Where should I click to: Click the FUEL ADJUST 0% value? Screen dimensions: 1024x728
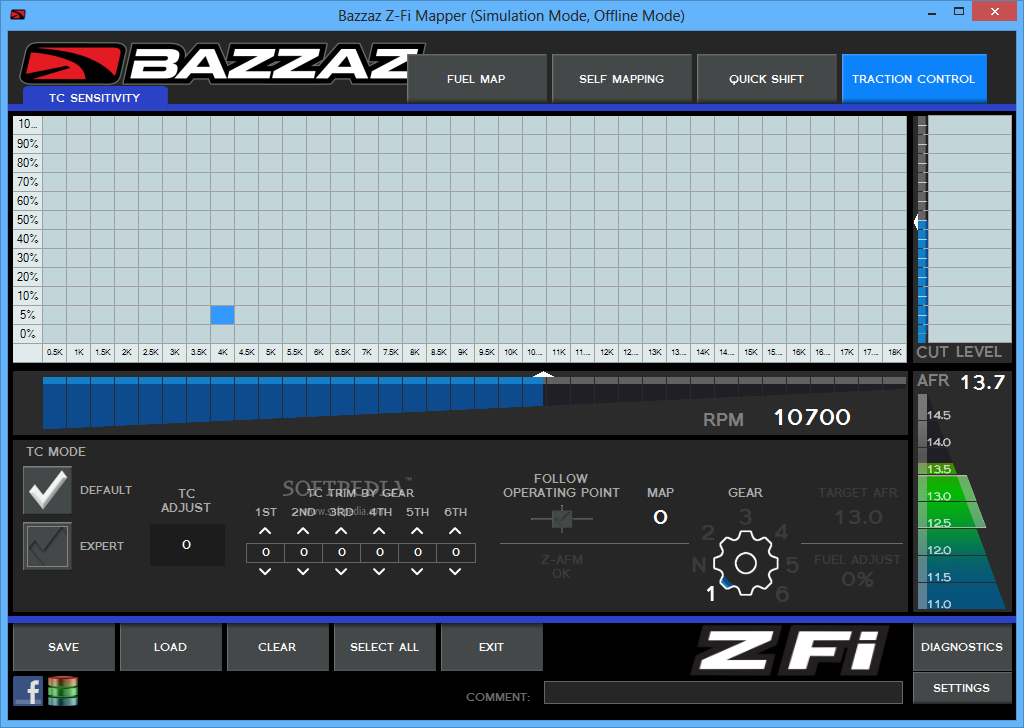click(857, 579)
